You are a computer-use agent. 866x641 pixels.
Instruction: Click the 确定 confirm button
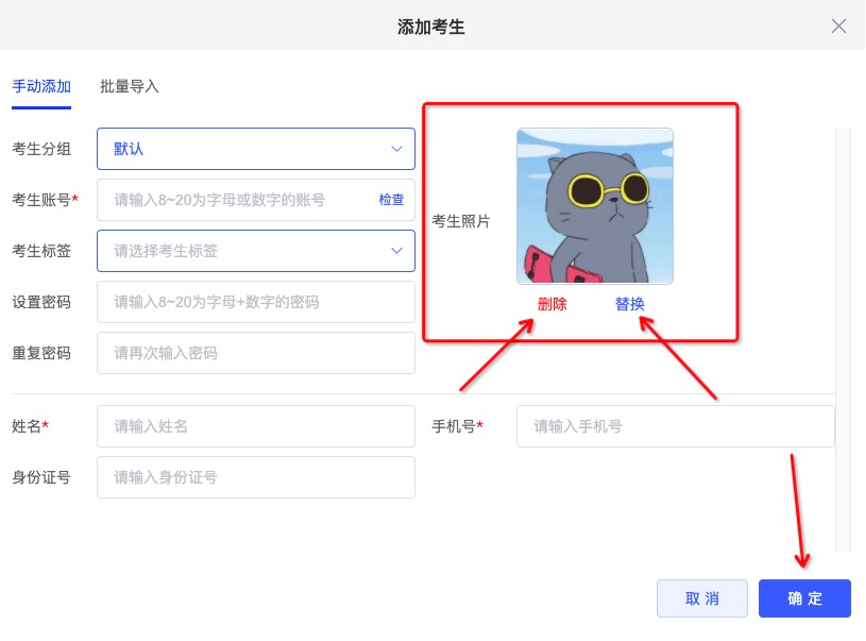804,598
